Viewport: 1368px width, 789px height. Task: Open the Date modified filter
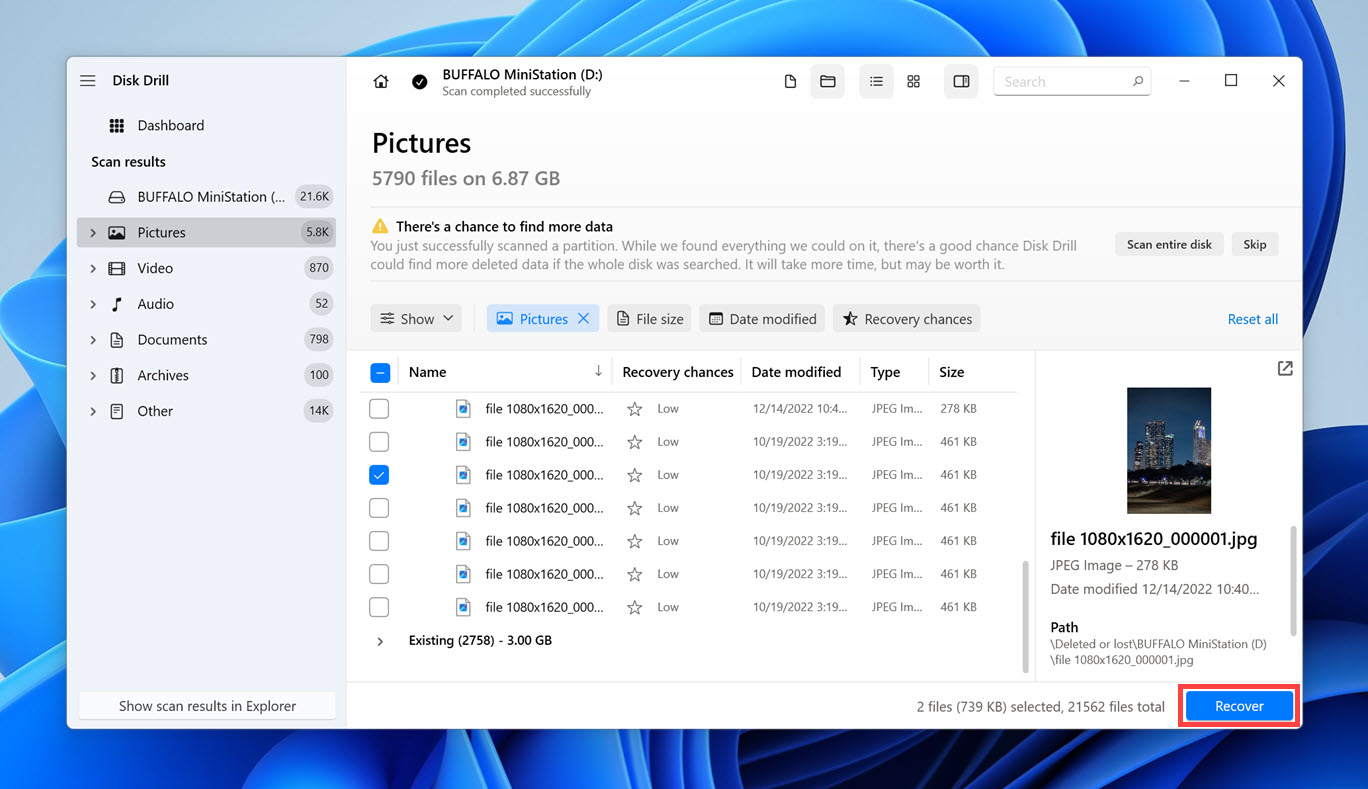click(762, 319)
